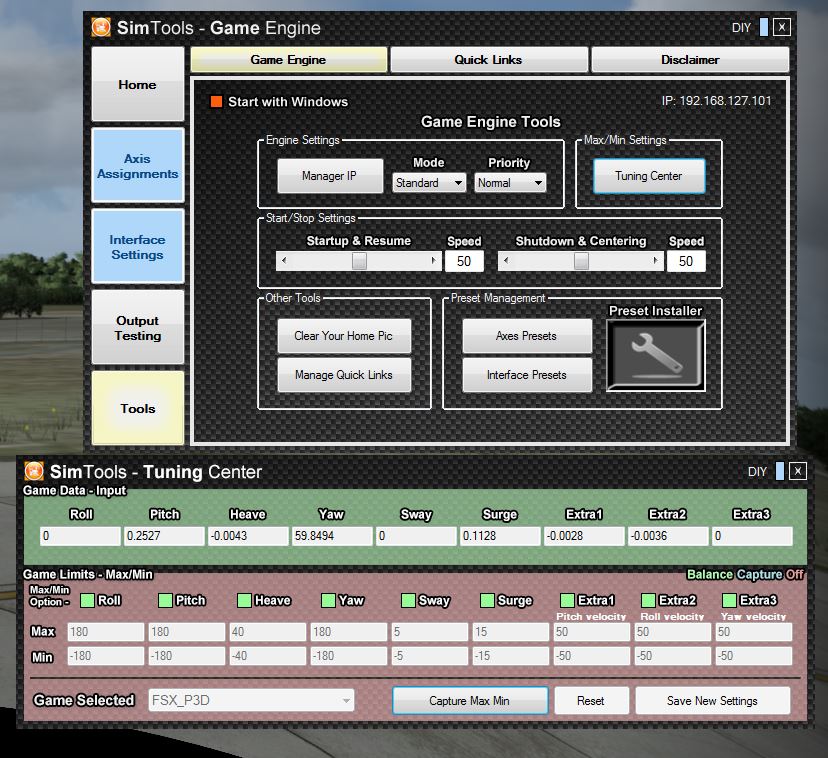Click the Balance Capture Off status text
828x758 pixels.
(745, 574)
